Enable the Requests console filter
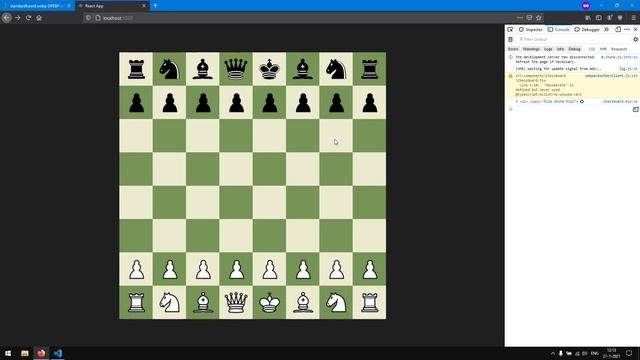Viewport: 640px width, 360px height. [619, 49]
